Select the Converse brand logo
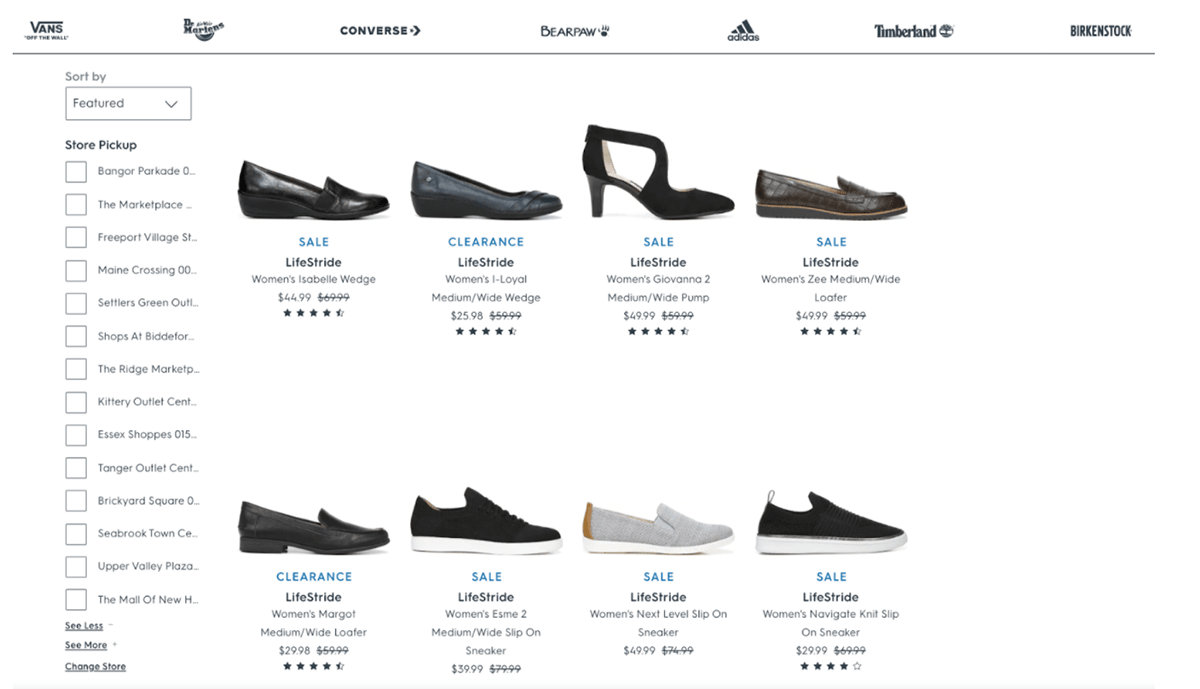This screenshot has width=1200, height=689. click(380, 30)
